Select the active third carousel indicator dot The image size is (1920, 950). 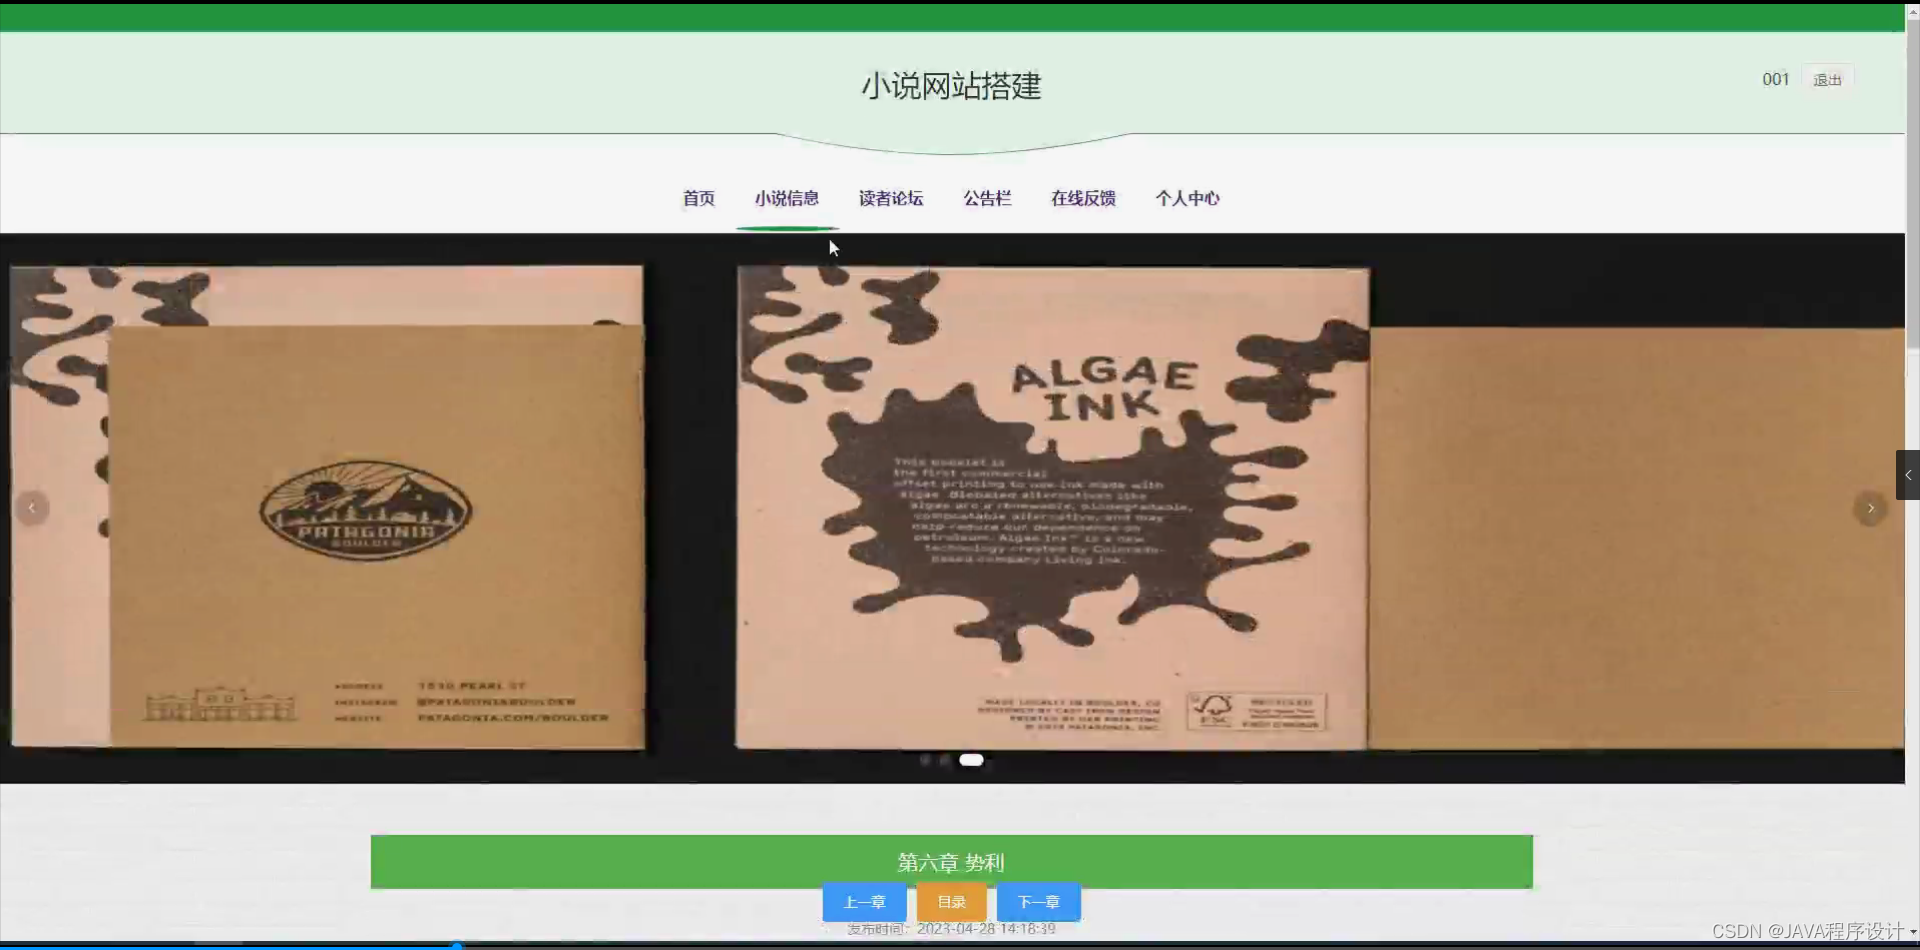tap(971, 760)
